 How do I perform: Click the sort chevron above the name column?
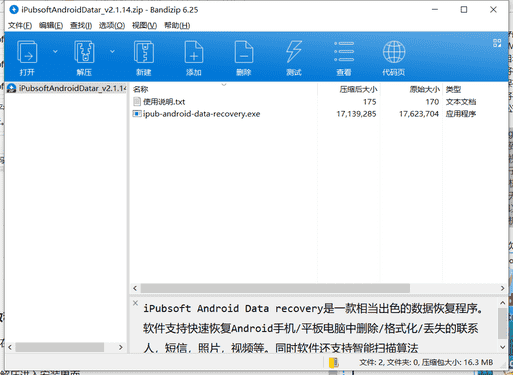pyautogui.click(x=224, y=85)
